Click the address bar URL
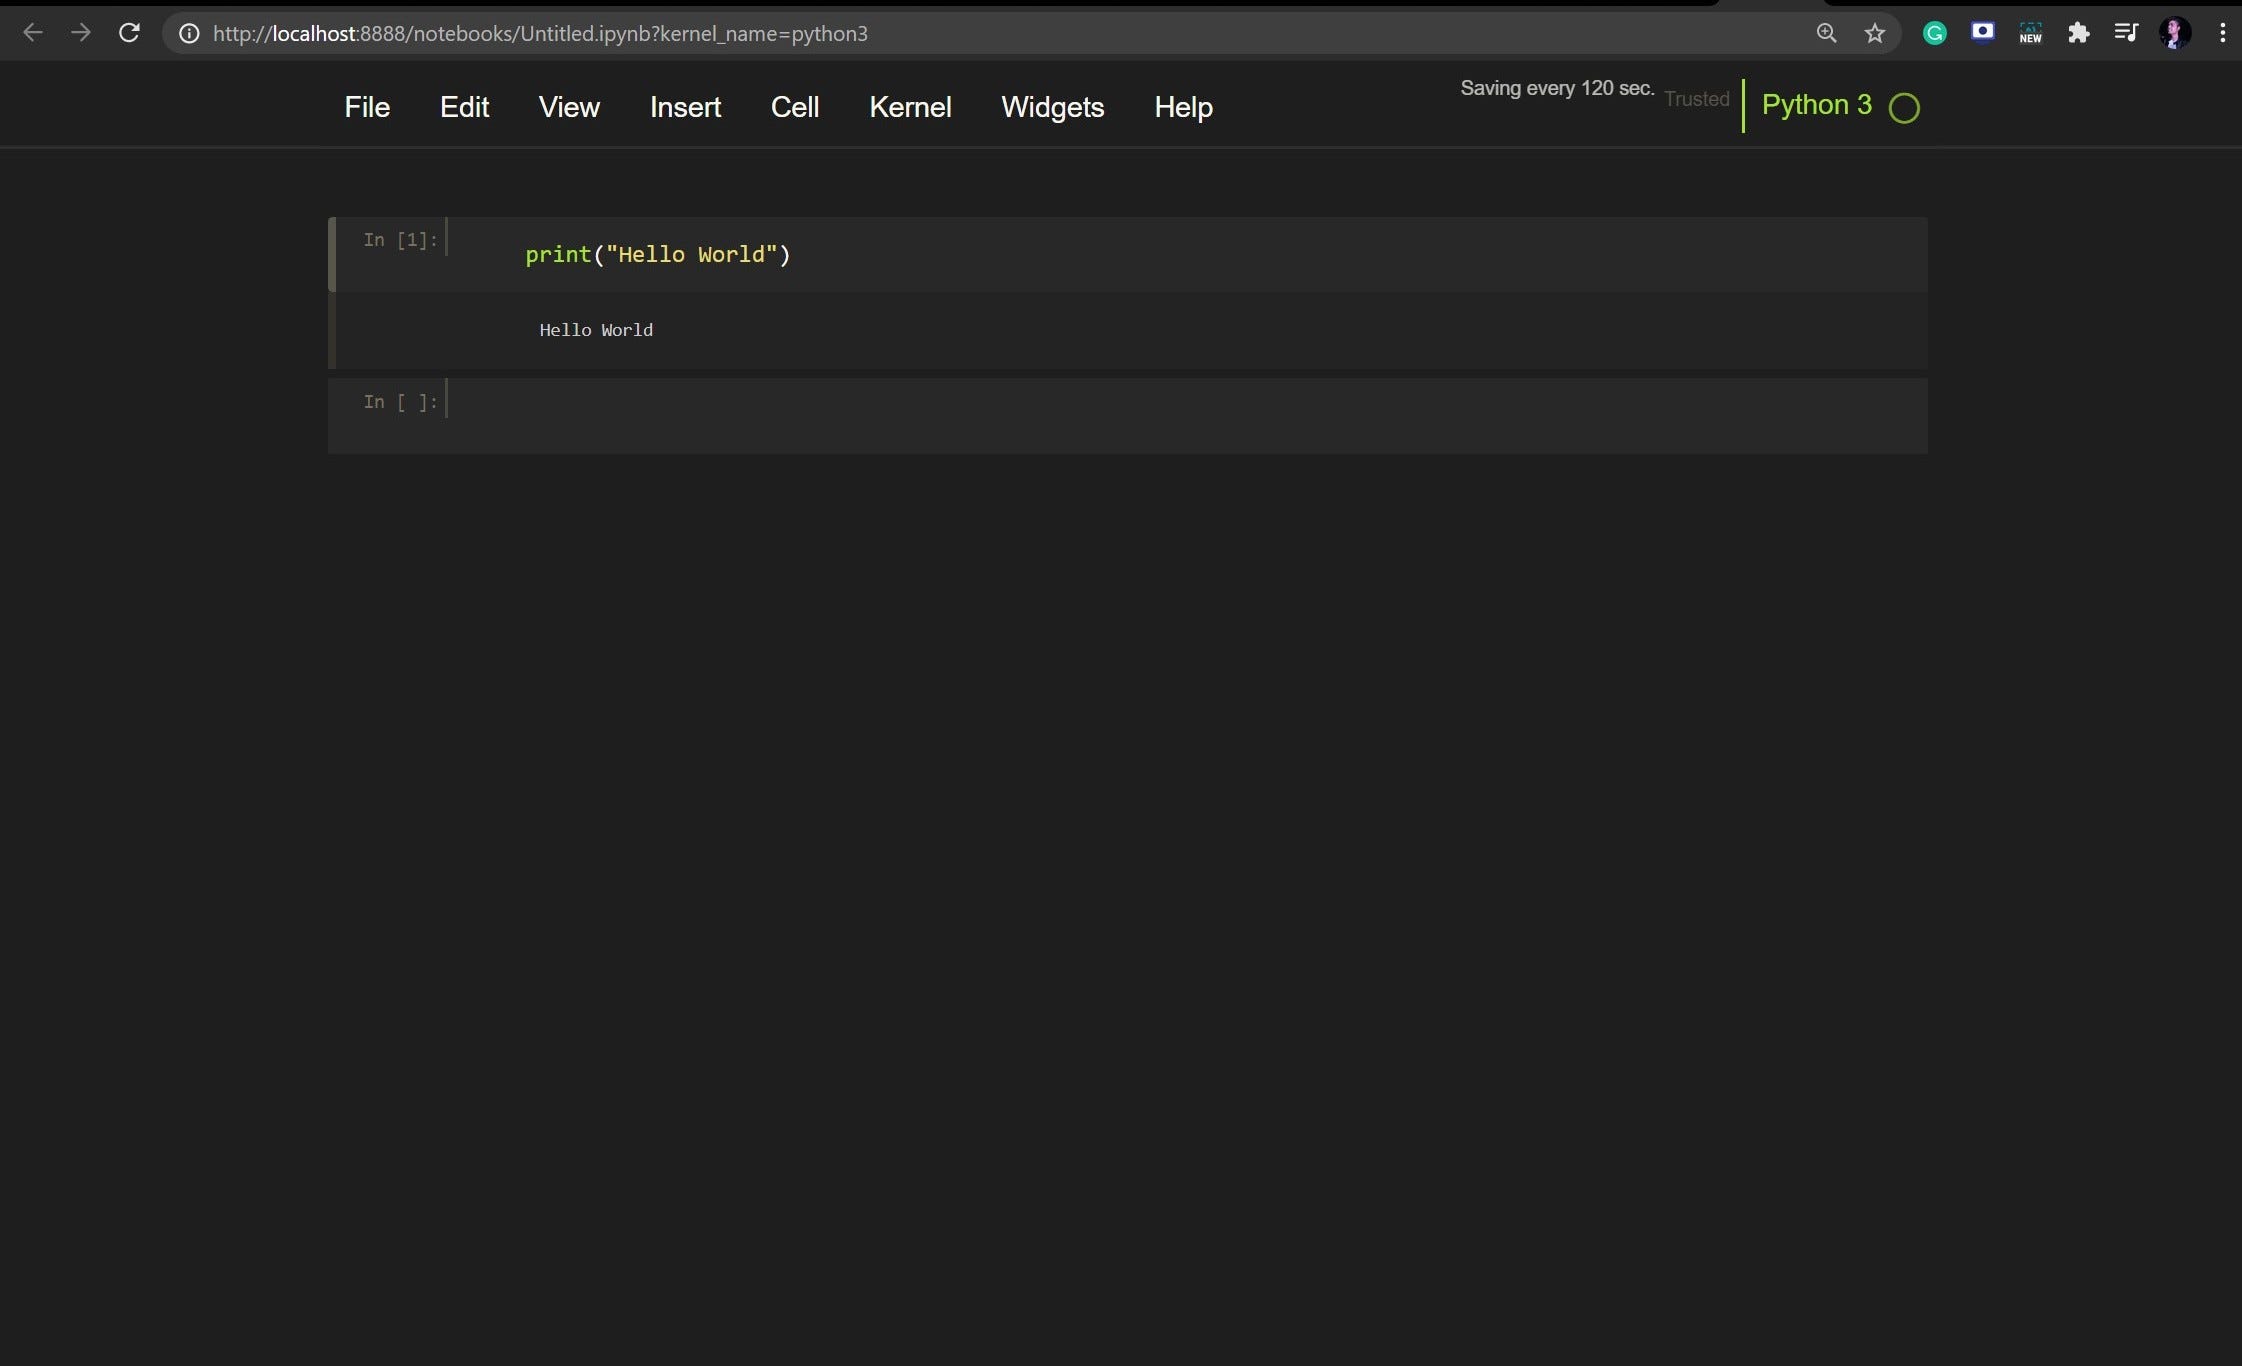The width and height of the screenshot is (2242, 1366). pyautogui.click(x=540, y=33)
